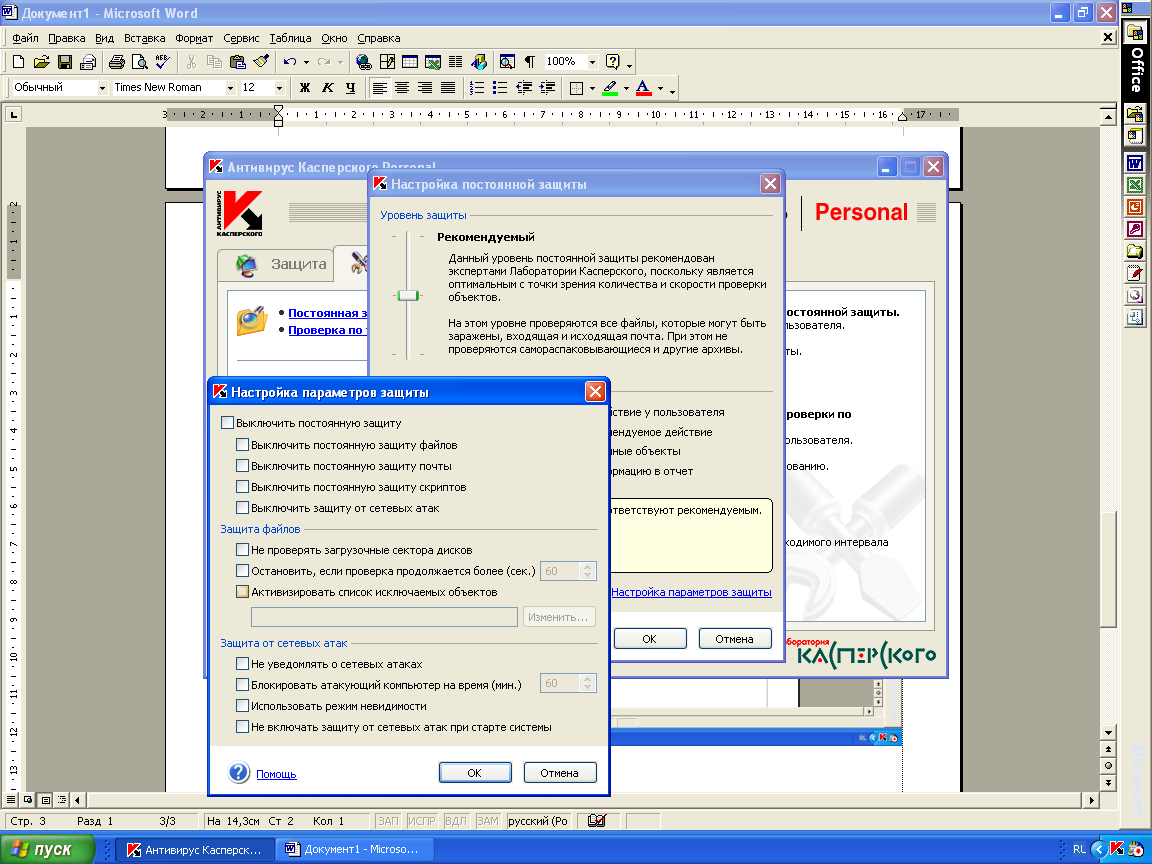Insert hyperlink globe icon
This screenshot has height=864, width=1152.
pos(363,62)
